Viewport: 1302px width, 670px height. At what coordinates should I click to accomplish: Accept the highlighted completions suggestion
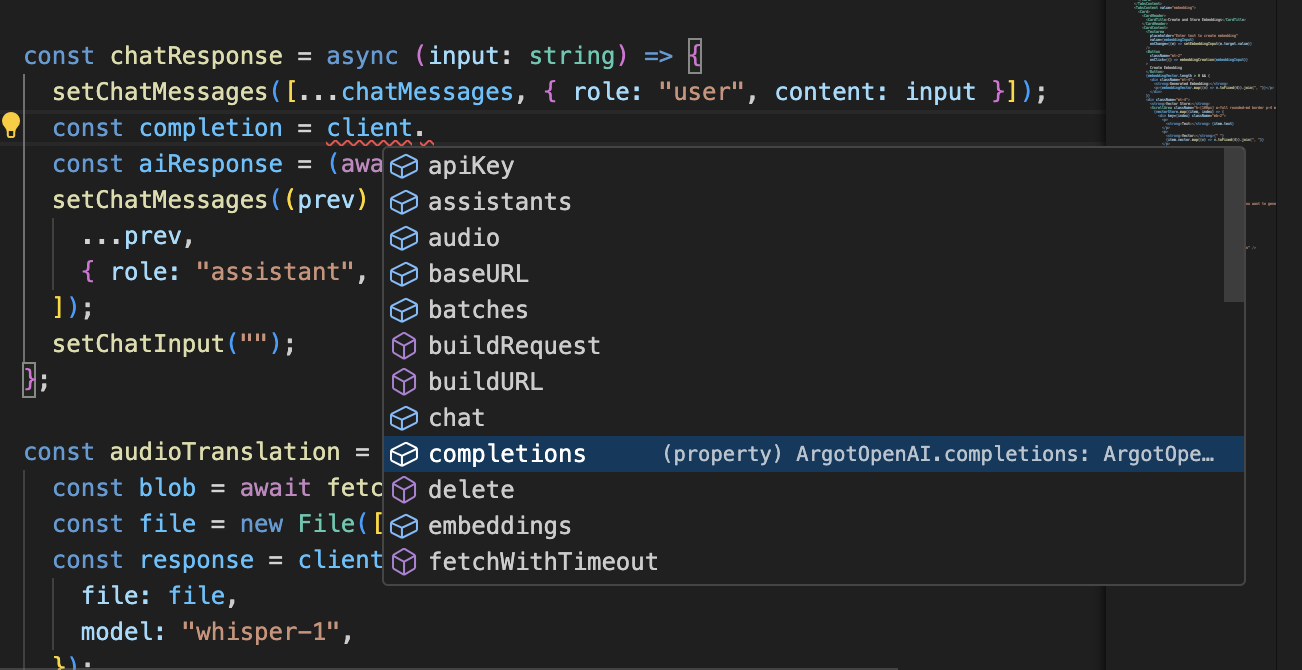coord(814,454)
